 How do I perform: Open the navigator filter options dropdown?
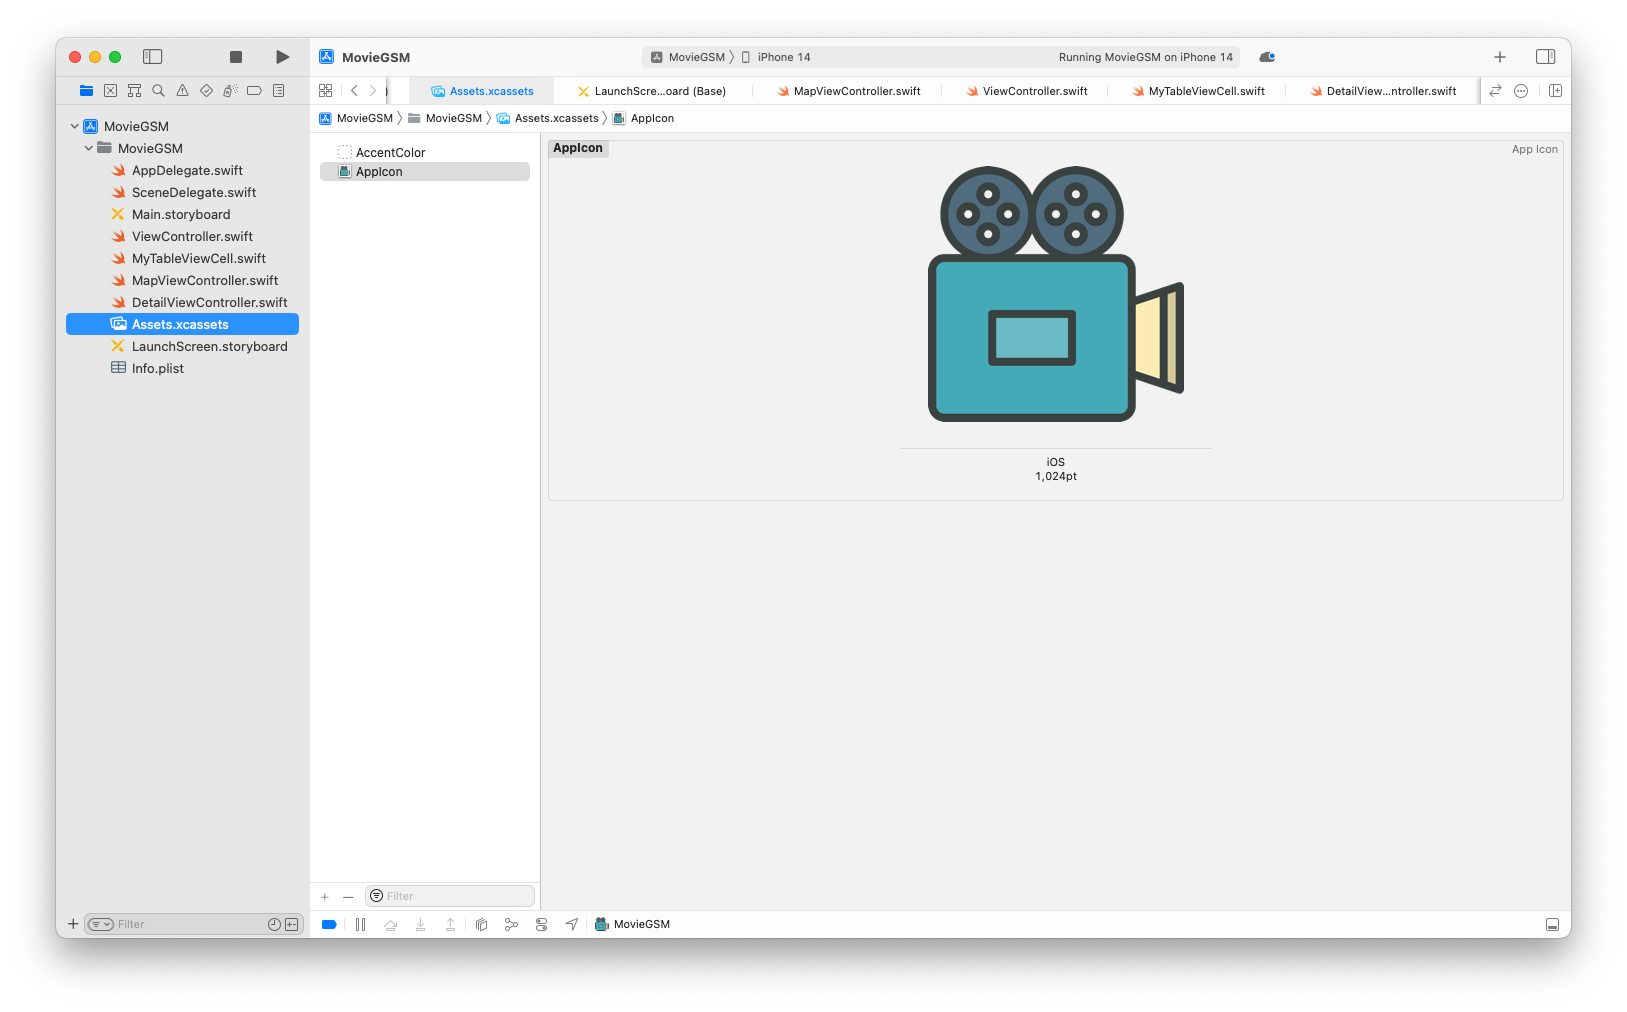100,925
